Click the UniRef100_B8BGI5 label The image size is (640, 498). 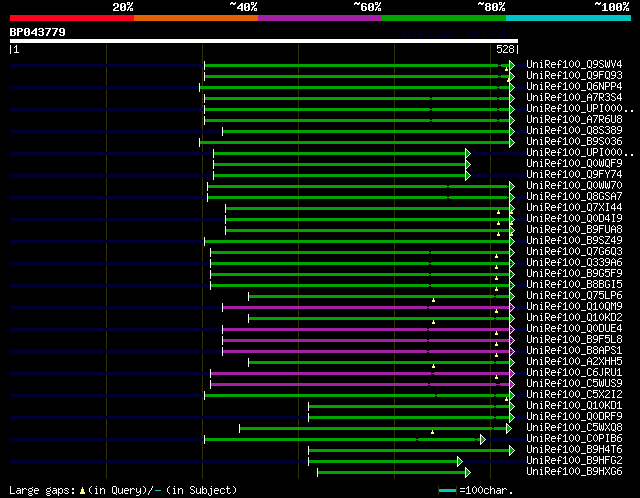[x=574, y=285]
